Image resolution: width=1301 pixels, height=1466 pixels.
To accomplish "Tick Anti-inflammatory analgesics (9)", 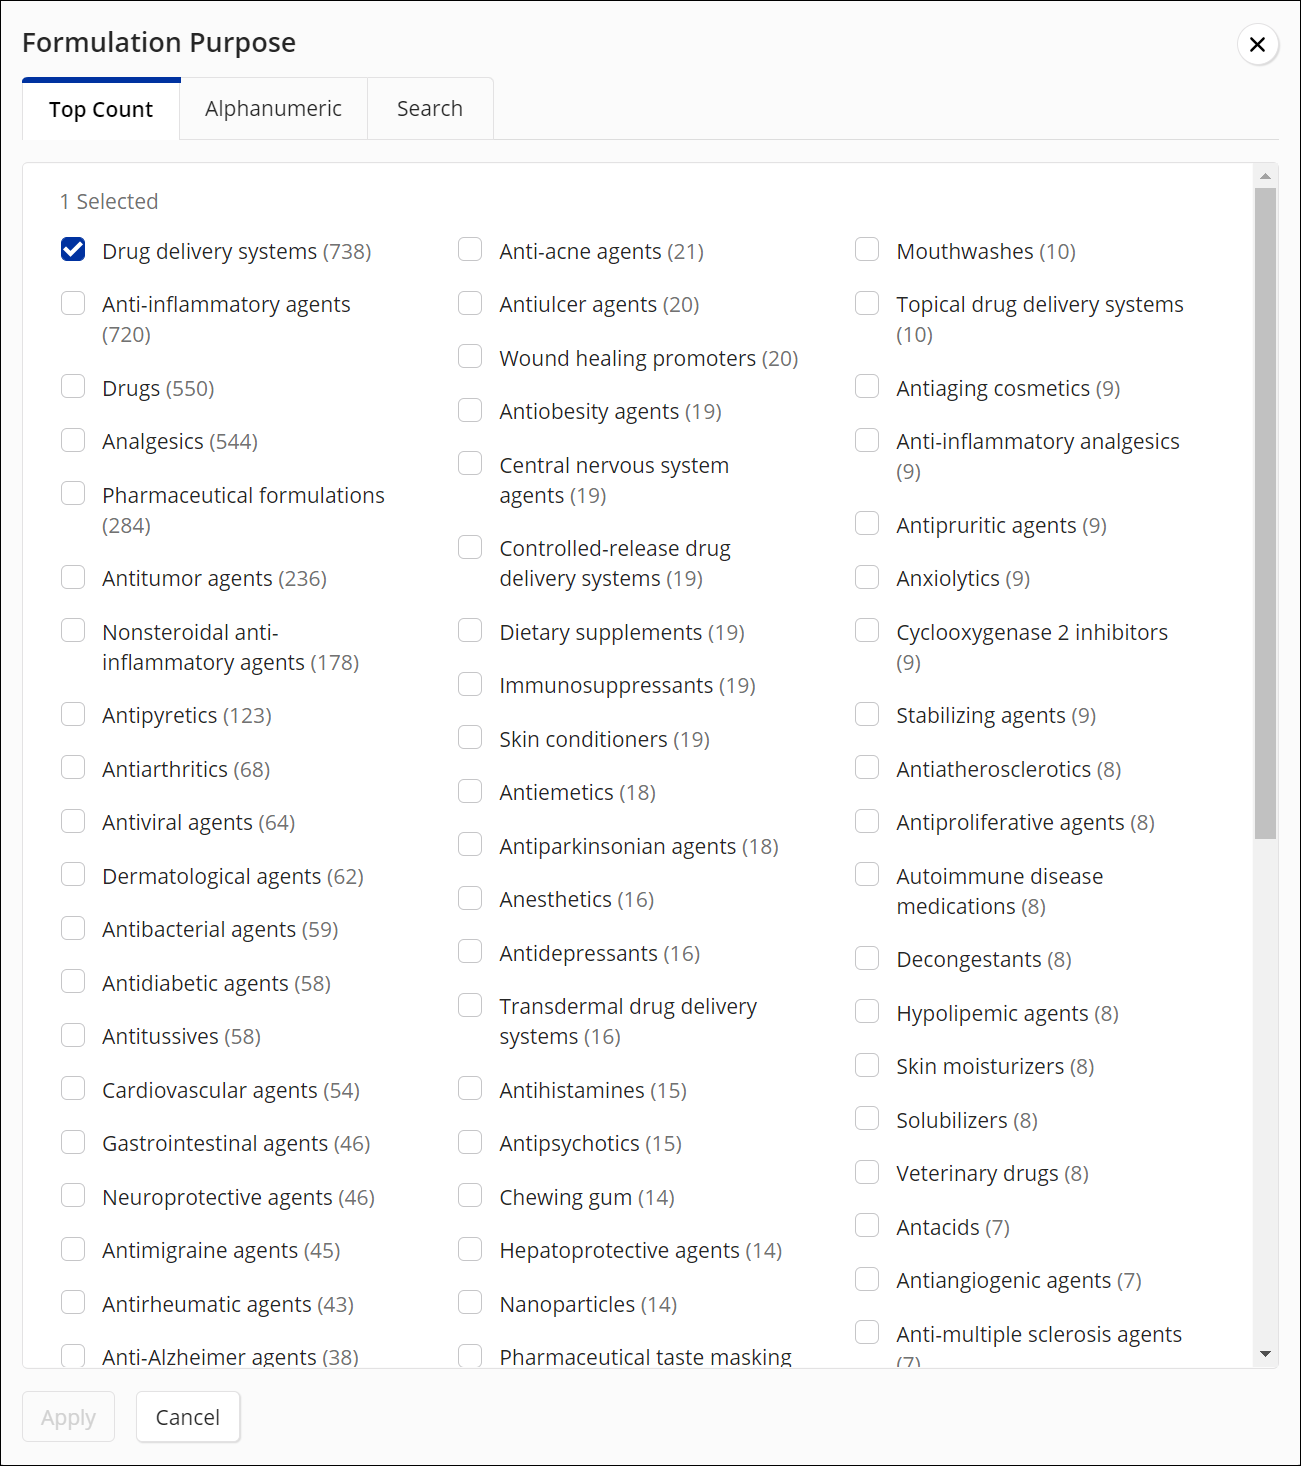I will point(867,440).
